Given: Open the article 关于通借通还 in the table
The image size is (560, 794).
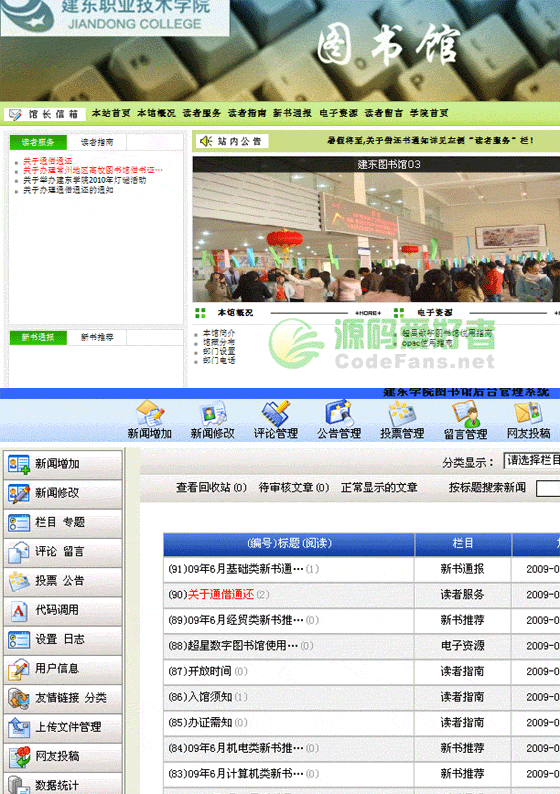Looking at the screenshot, I should tap(221, 594).
